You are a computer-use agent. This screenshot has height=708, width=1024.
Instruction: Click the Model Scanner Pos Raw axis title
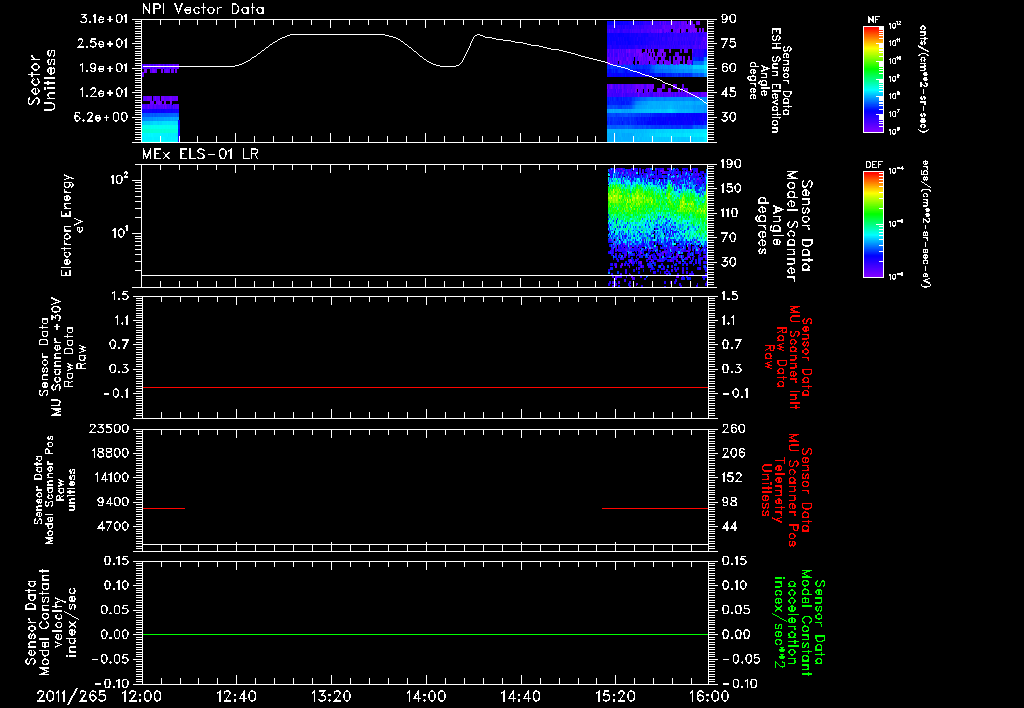[x=55, y=490]
